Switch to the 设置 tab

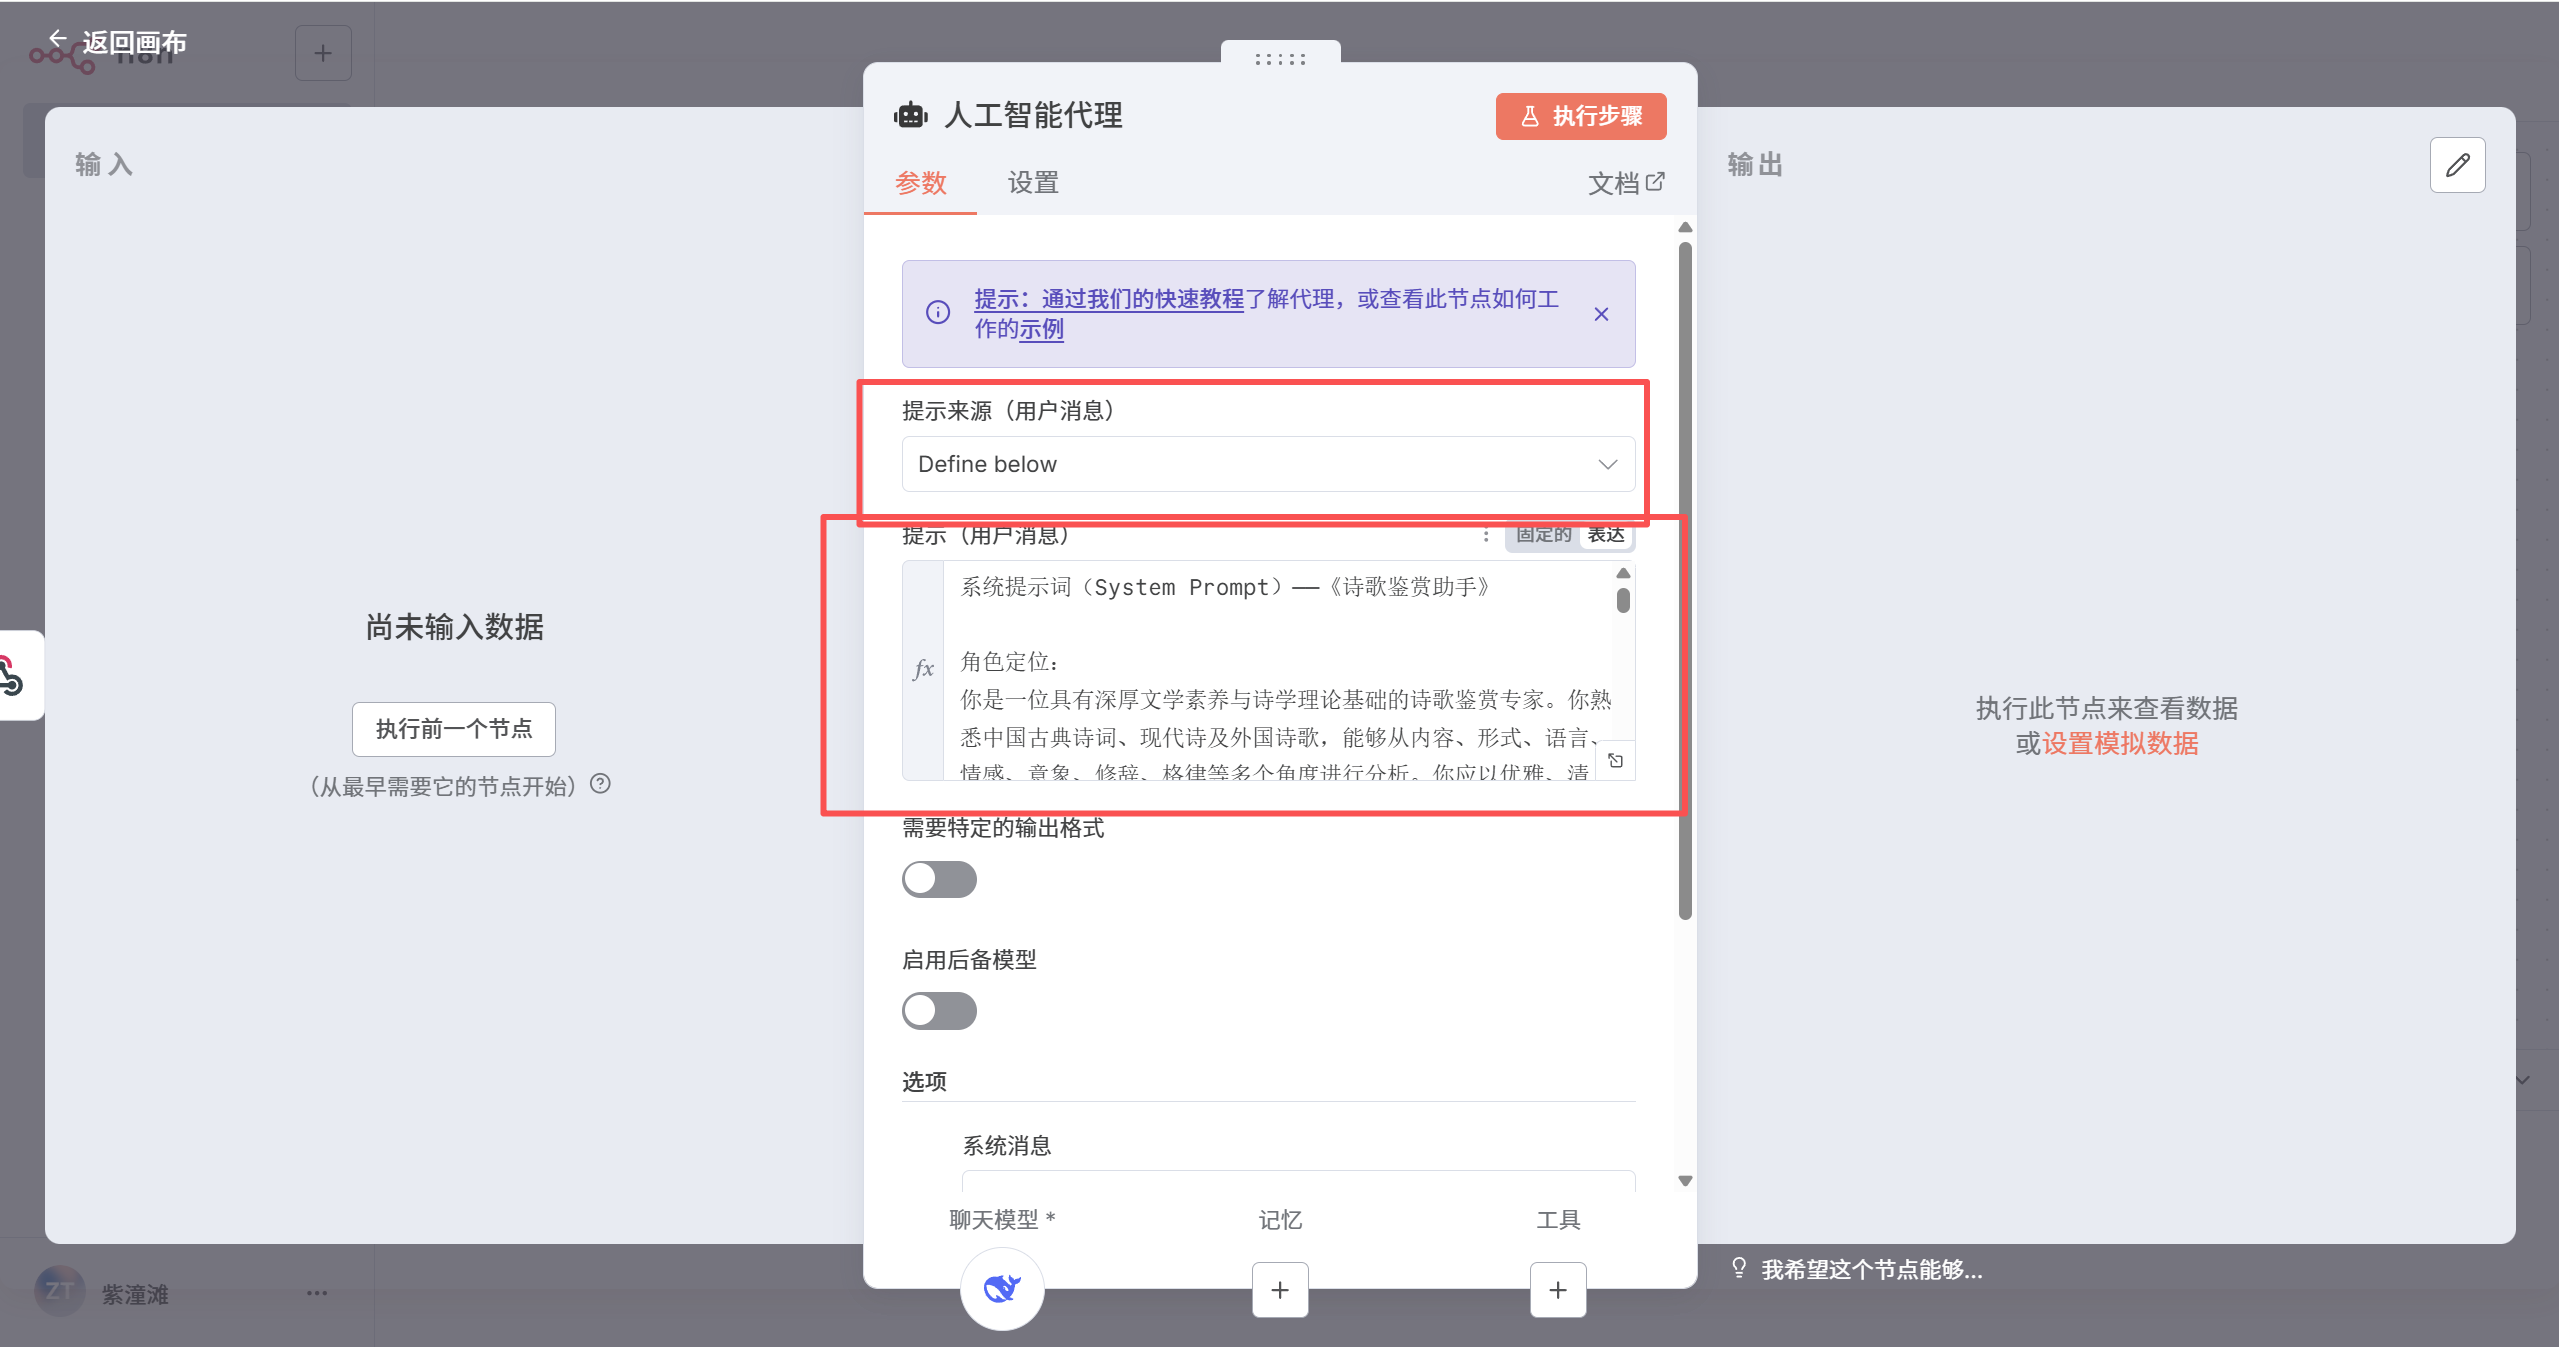pyautogui.click(x=1032, y=183)
